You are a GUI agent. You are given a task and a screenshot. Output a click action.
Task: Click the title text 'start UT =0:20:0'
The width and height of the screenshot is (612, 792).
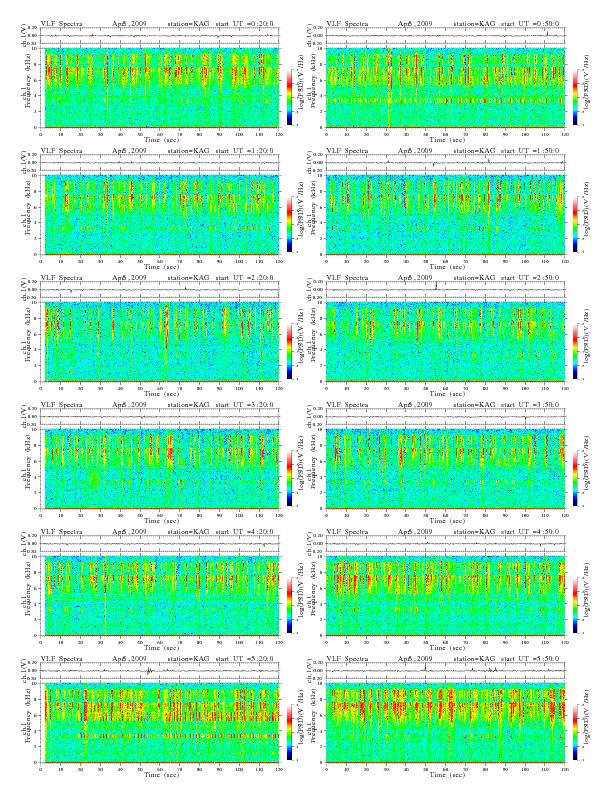(244, 23)
